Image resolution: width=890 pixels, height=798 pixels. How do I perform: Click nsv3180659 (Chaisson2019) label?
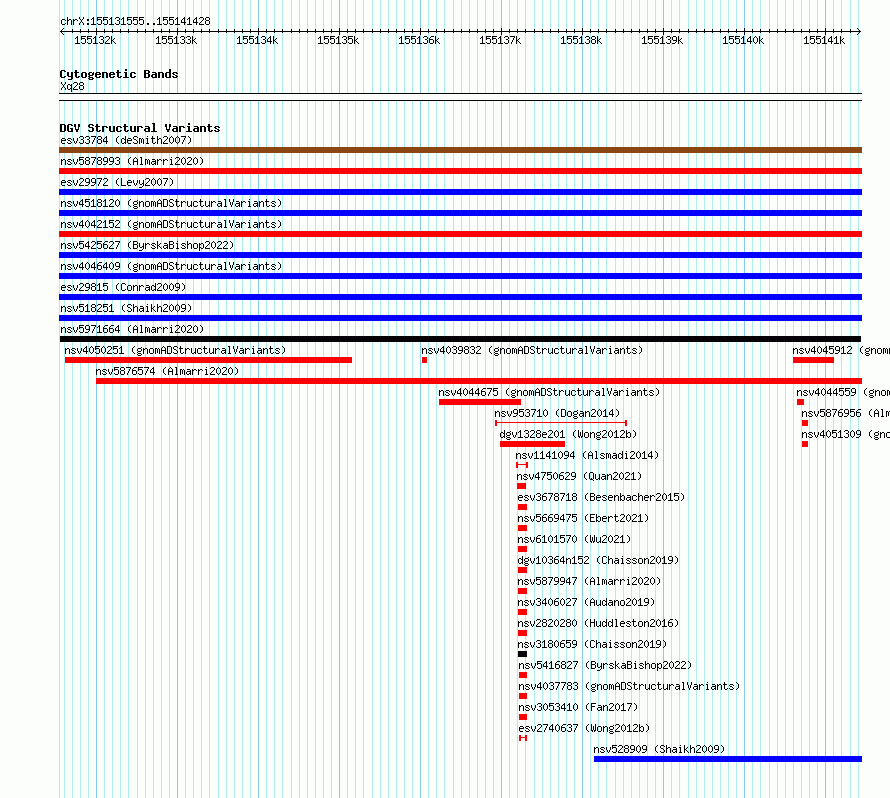tap(593, 644)
